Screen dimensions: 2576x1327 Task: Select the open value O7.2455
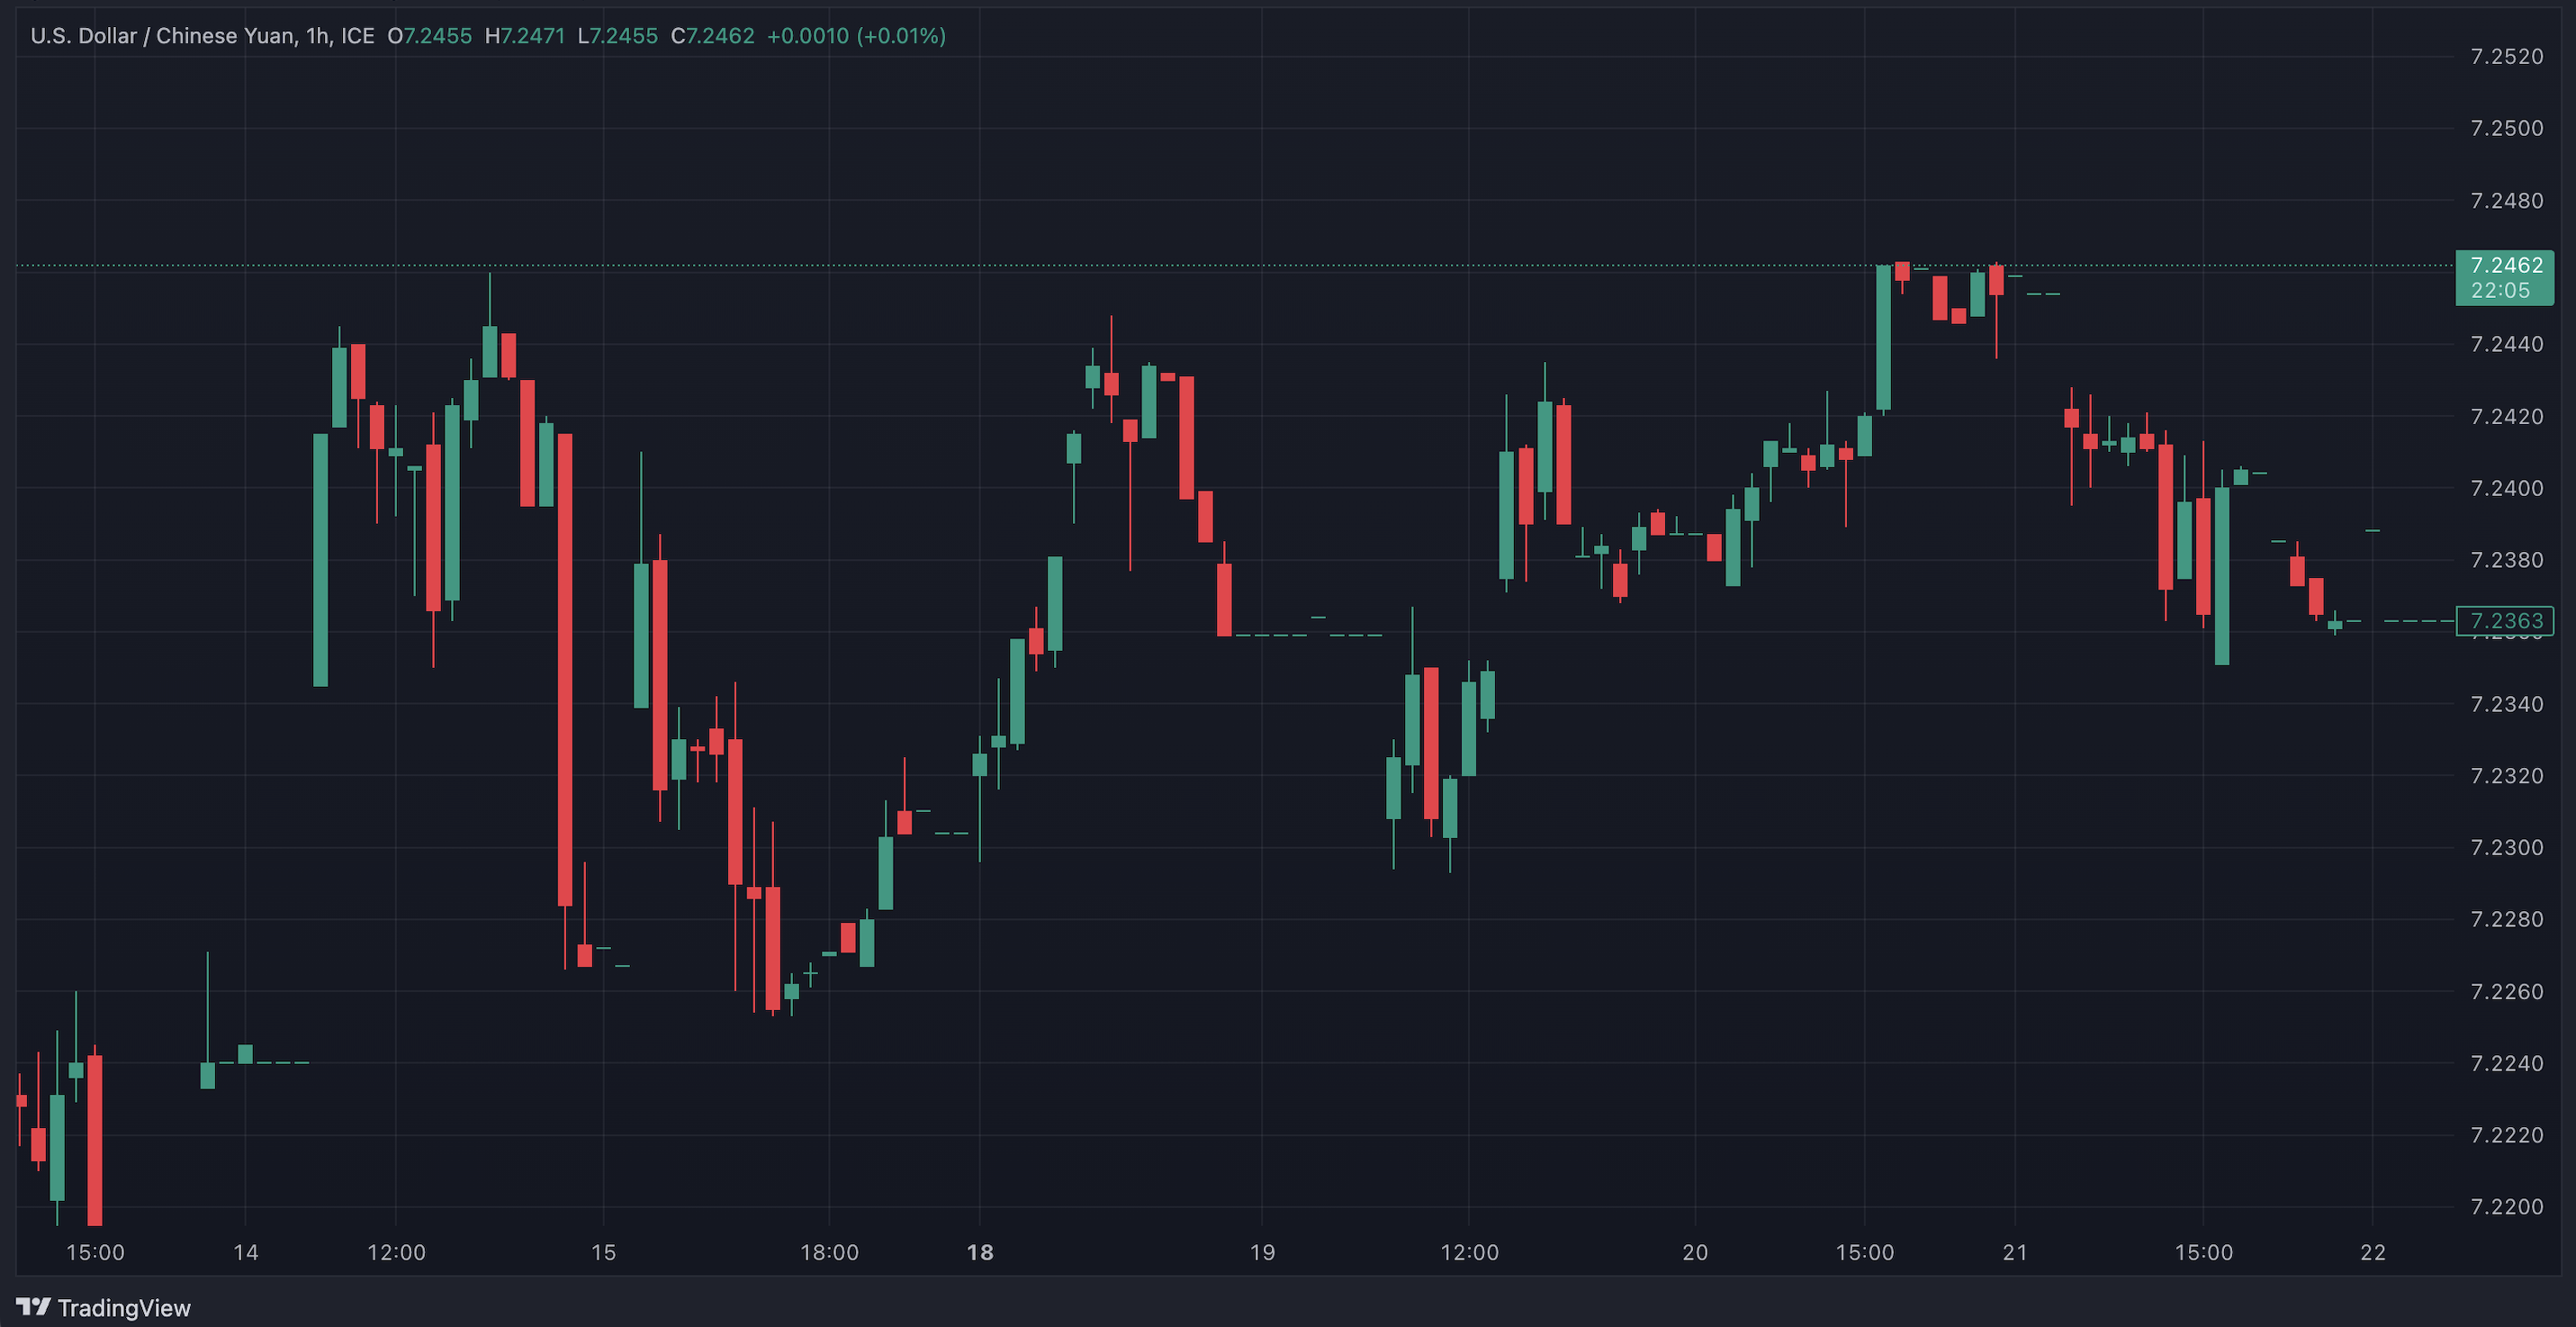(x=430, y=36)
